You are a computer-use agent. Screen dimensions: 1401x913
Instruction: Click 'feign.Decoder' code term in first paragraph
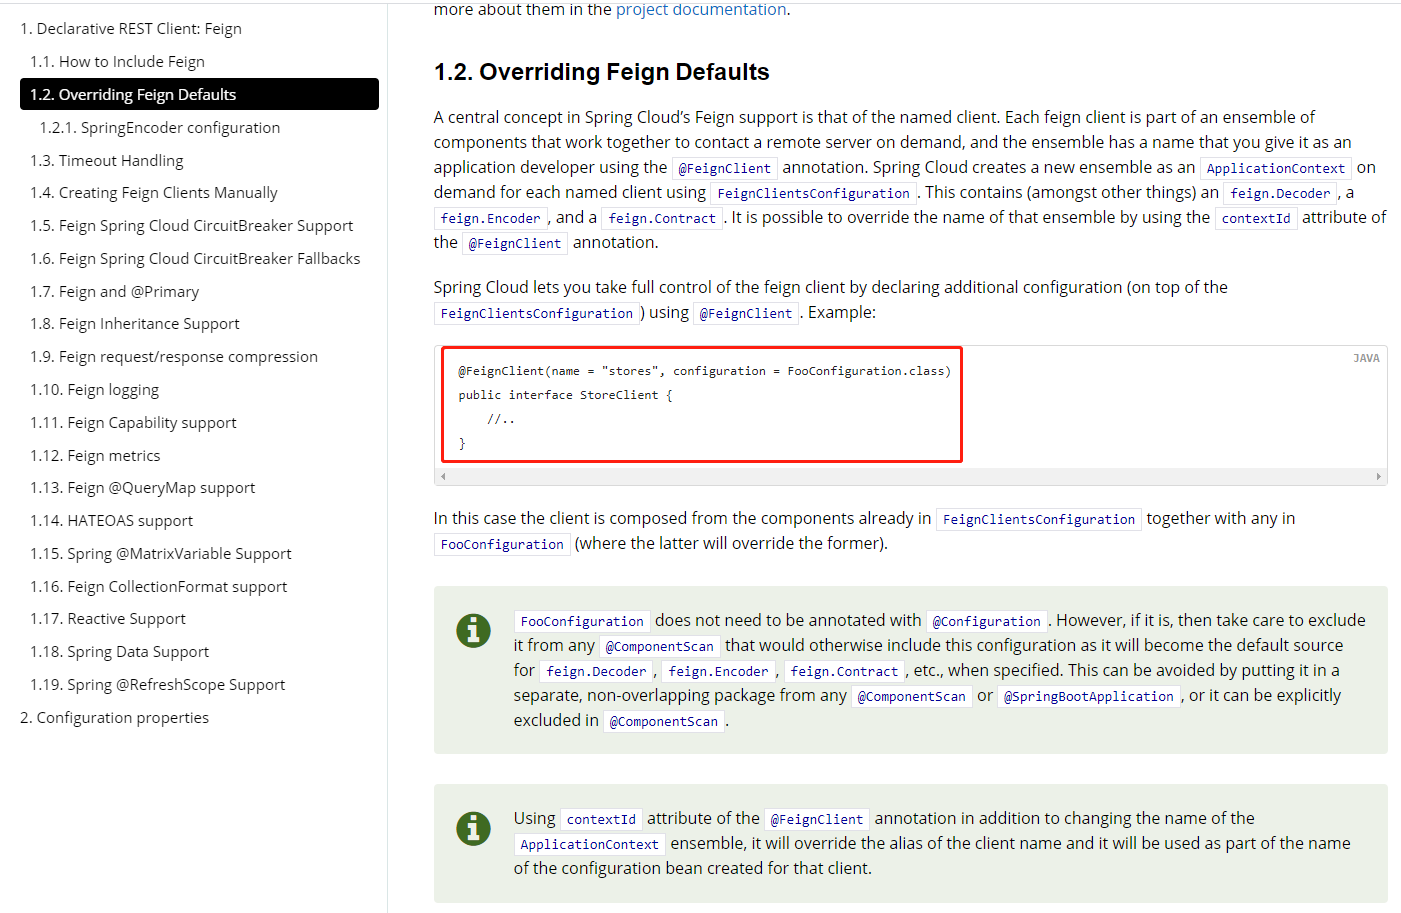[x=1280, y=193]
